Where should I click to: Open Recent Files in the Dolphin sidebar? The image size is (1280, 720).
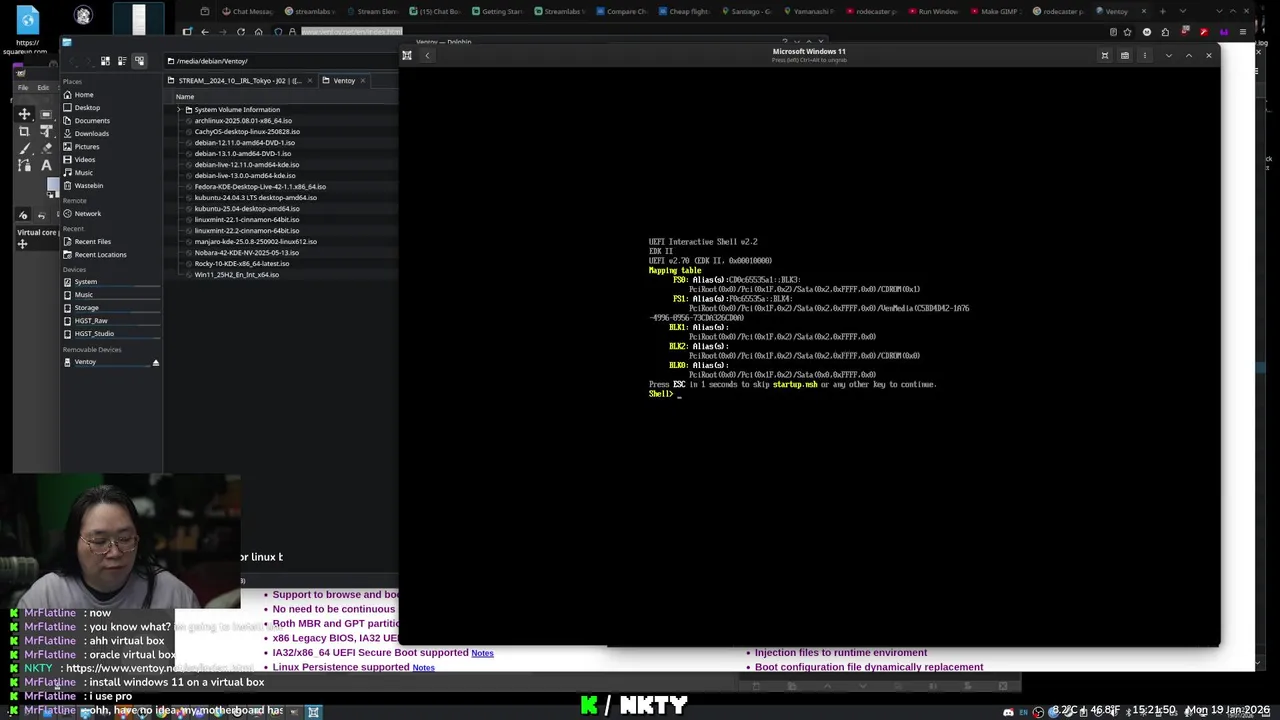92,242
